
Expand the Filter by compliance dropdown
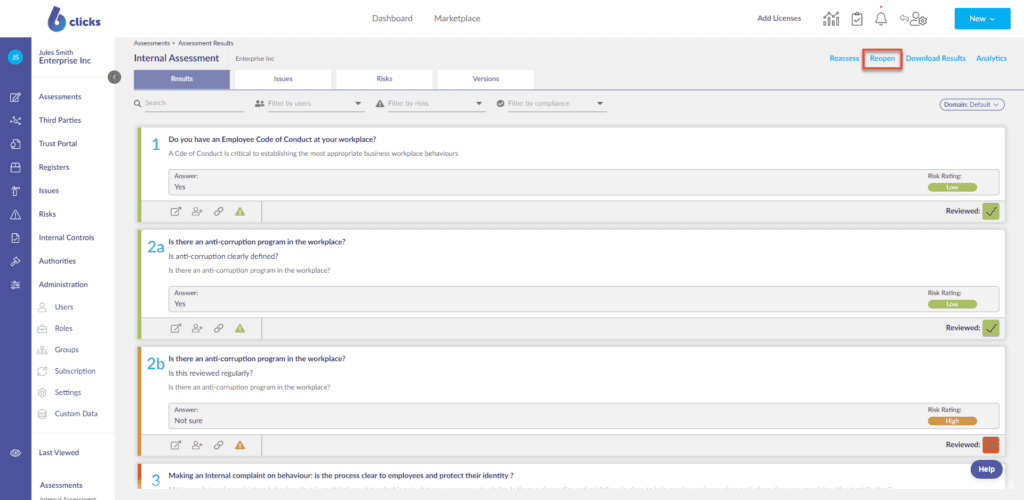pos(551,103)
